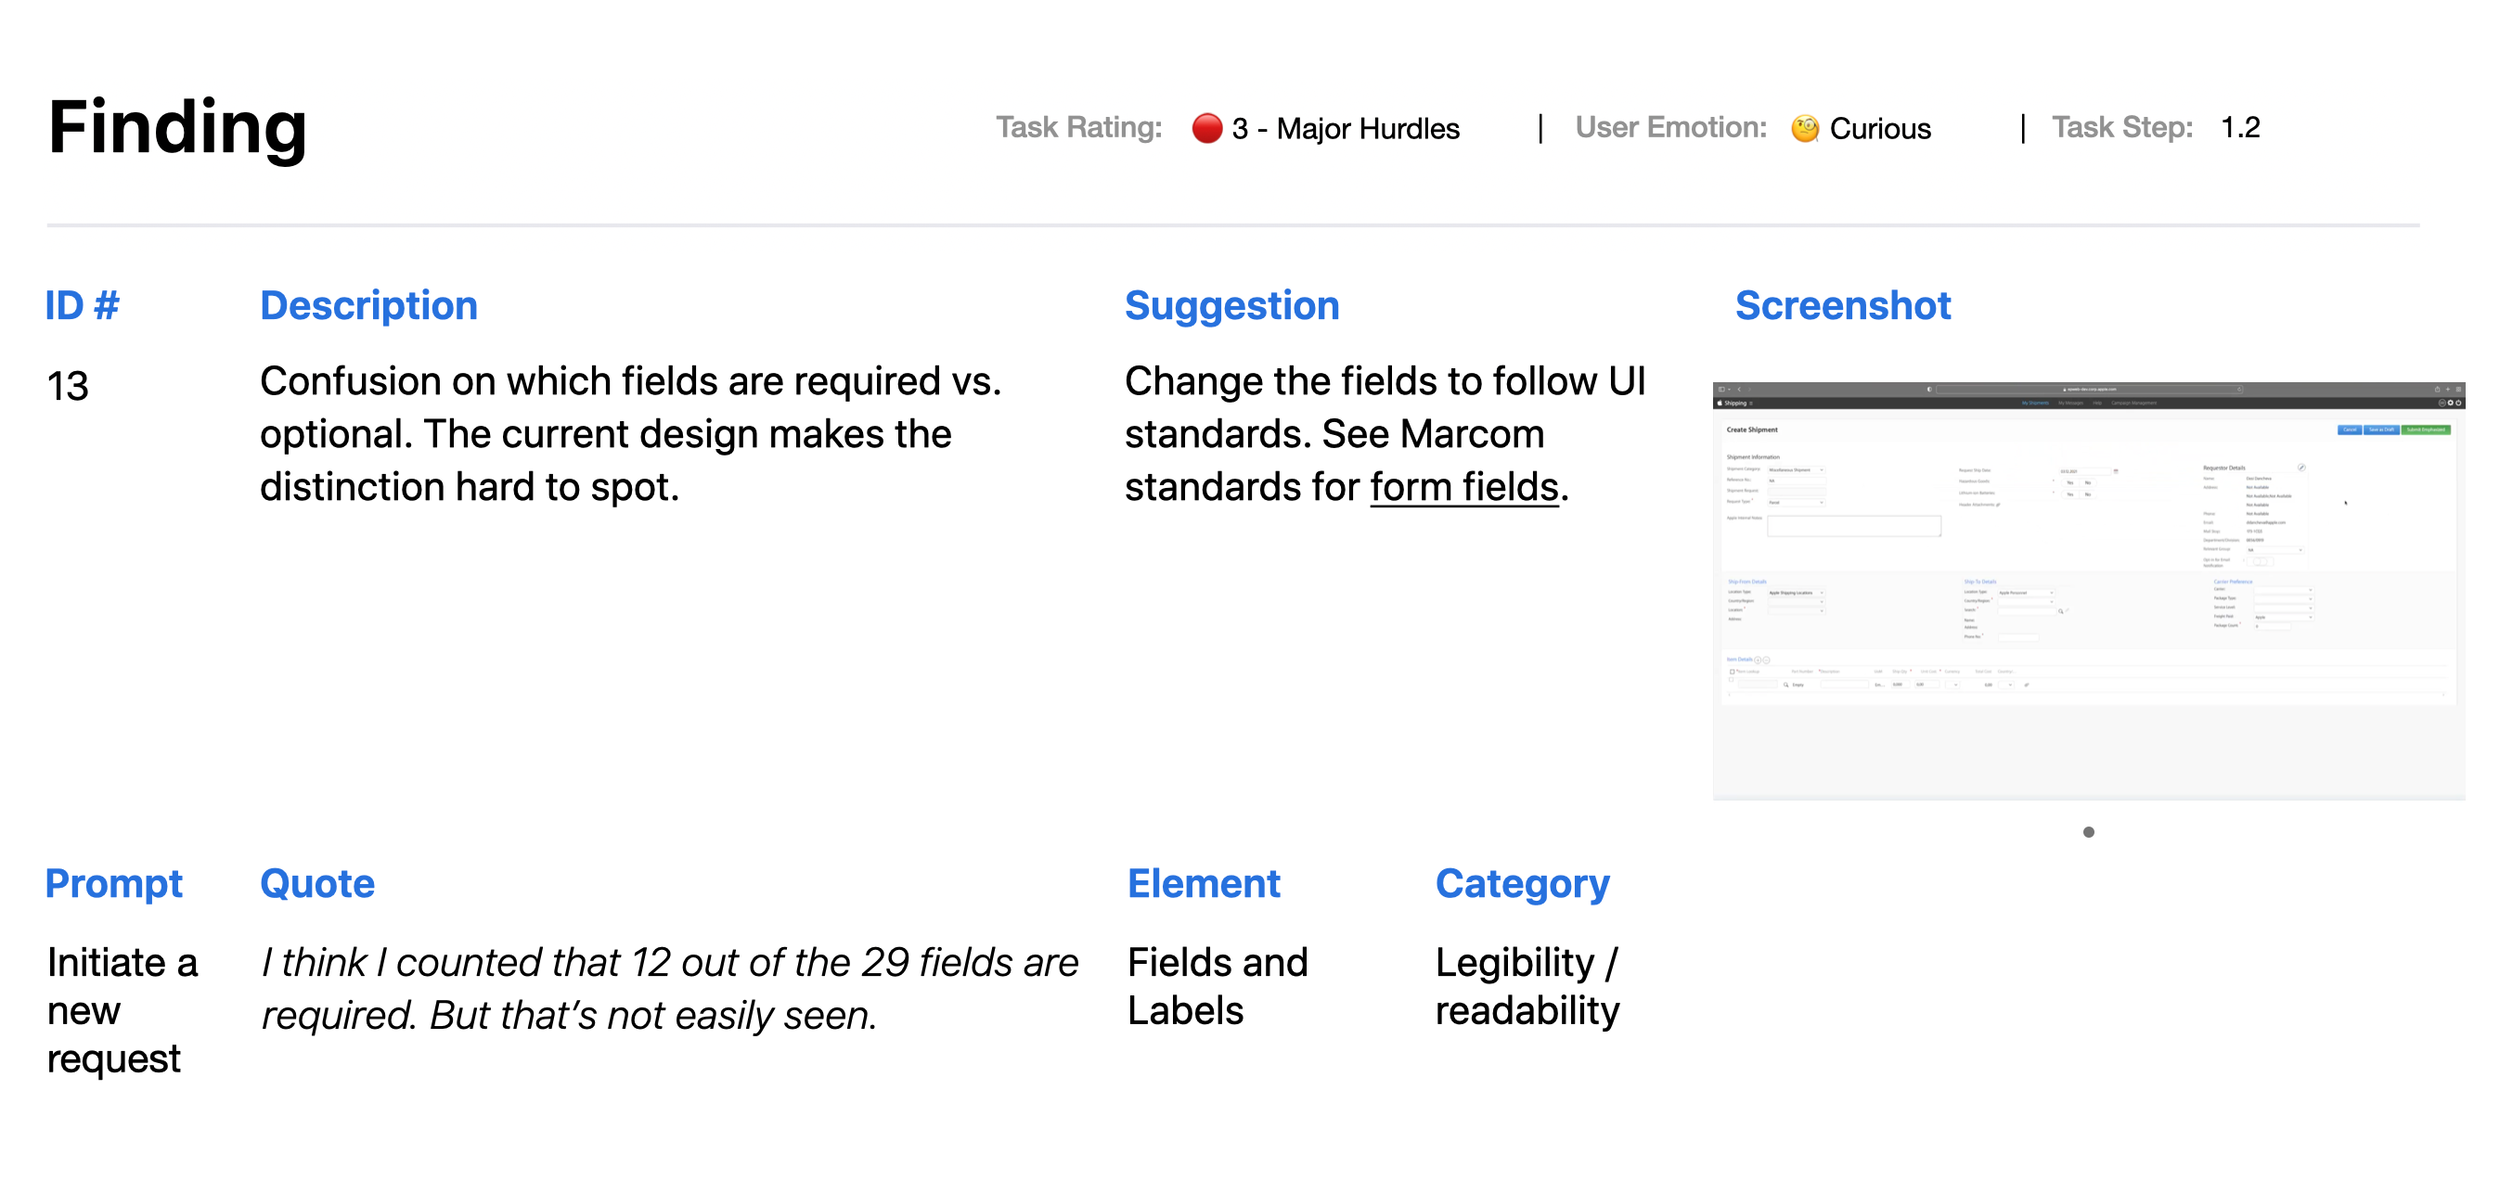Click the Curious emoji icon
The height and width of the screenshot is (1180, 2500).
tap(1804, 128)
